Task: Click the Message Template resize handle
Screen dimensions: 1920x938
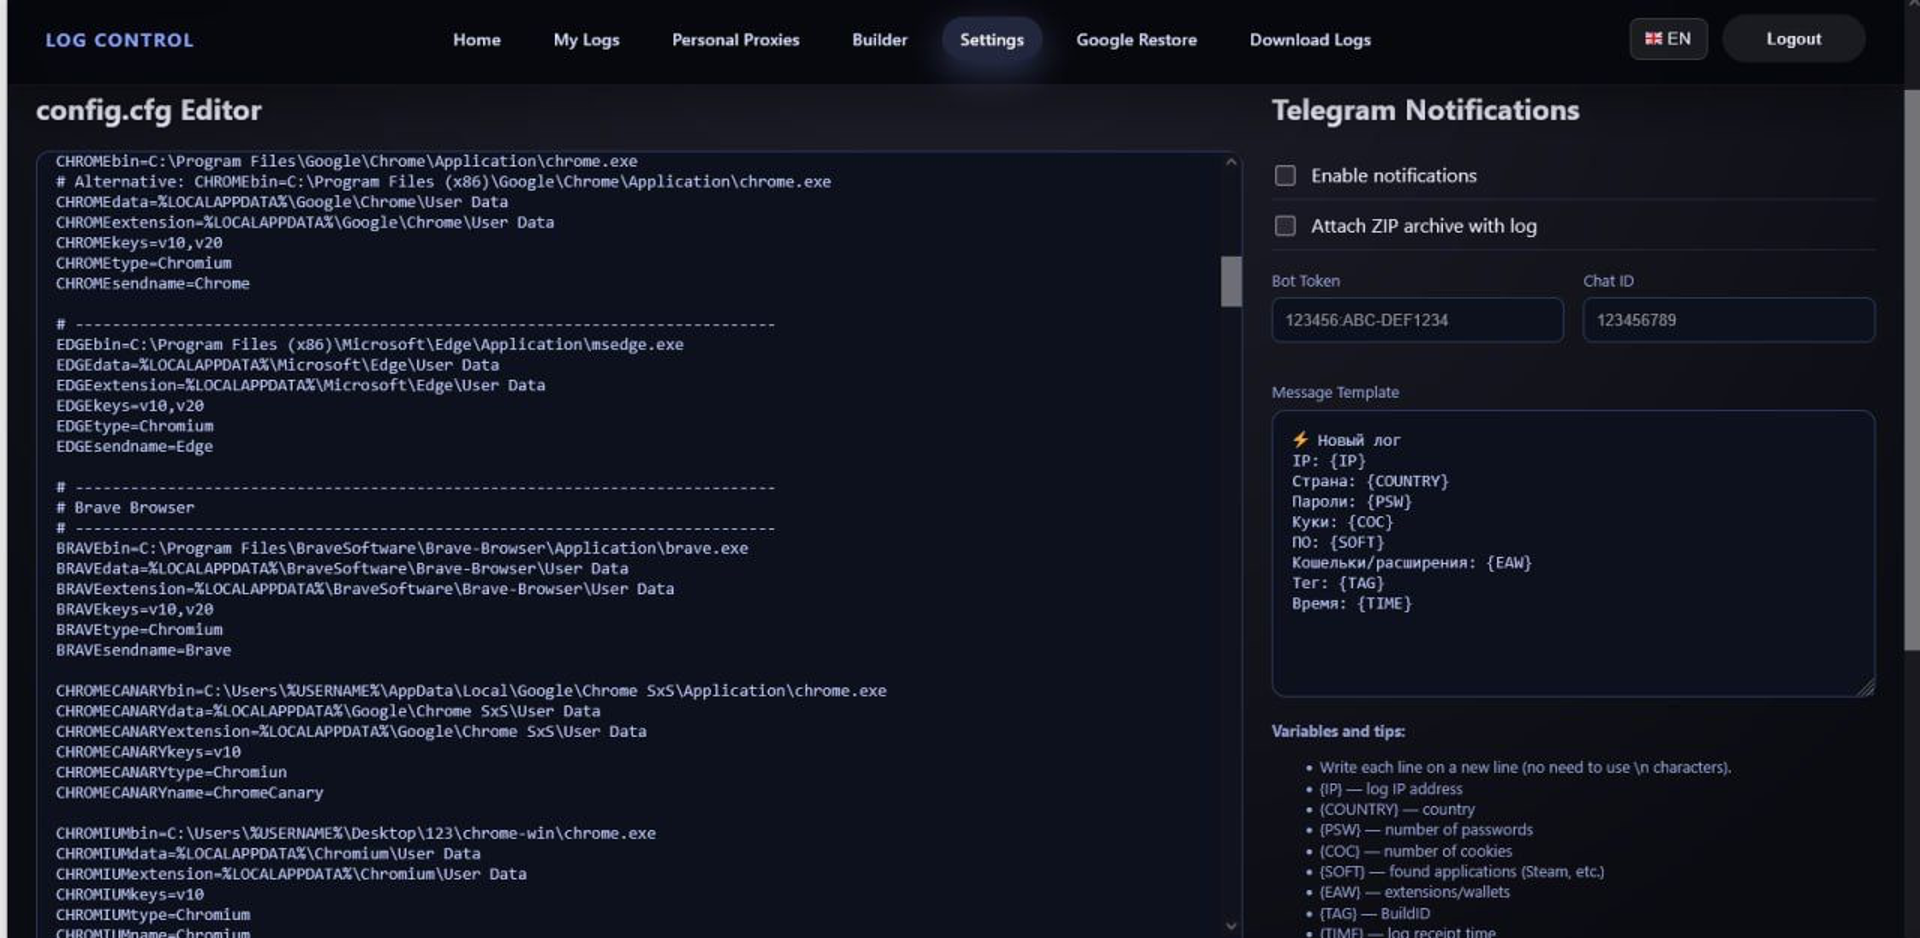Action: click(x=1866, y=687)
